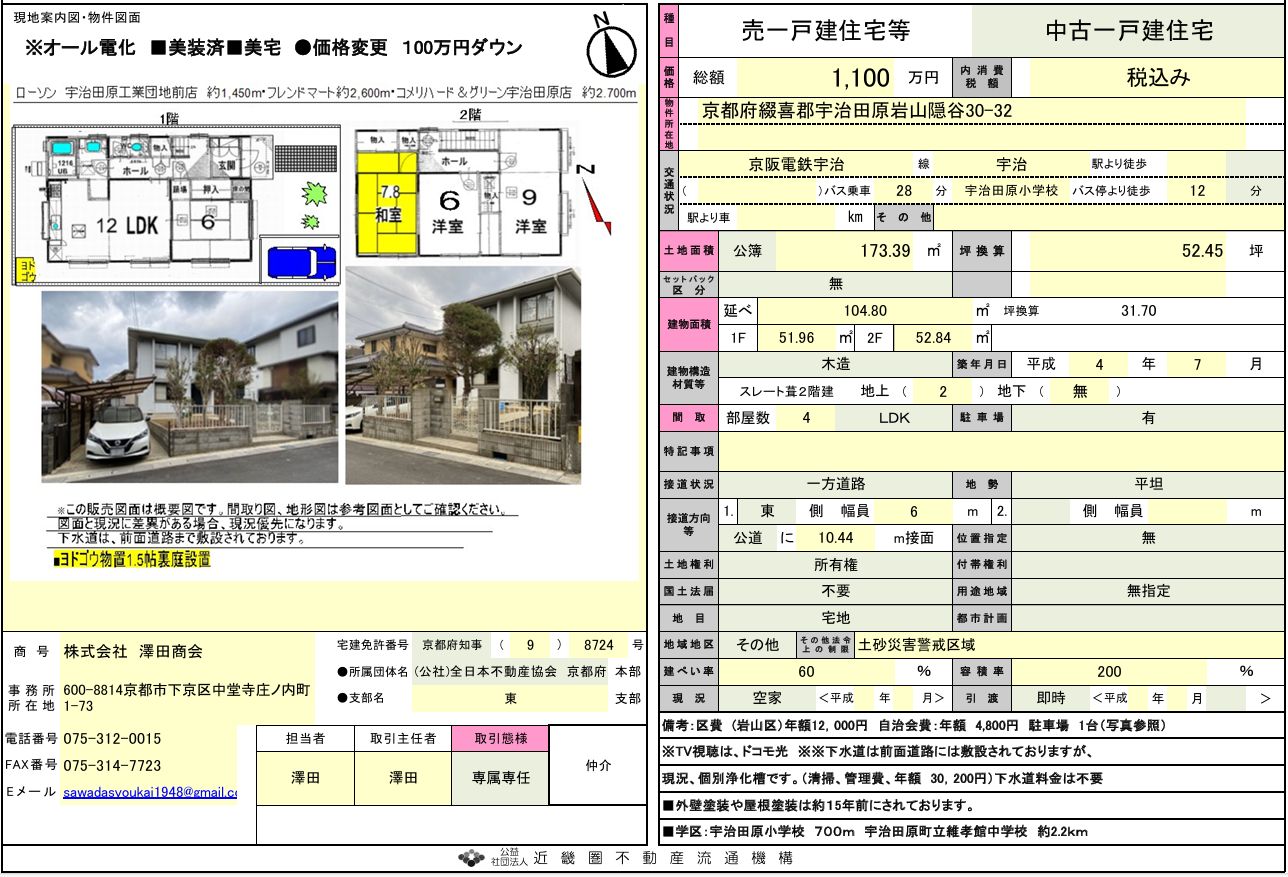Viewport: 1288px width, 877px height.
Task: Click the 外壁塗装や屋根塗装 remarks line
Action: pos(817,805)
